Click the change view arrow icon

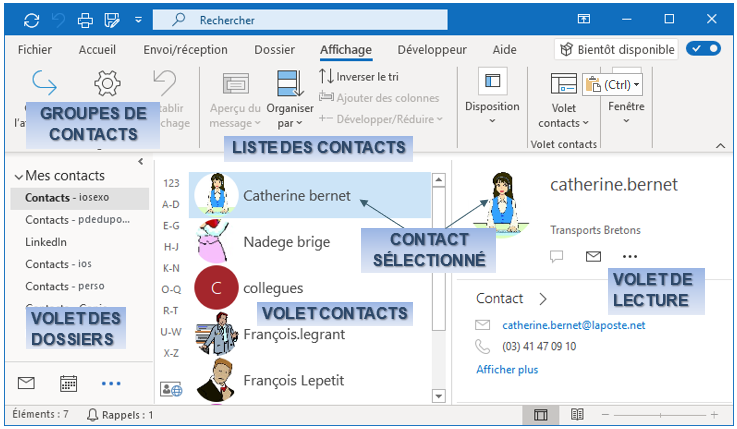(45, 83)
